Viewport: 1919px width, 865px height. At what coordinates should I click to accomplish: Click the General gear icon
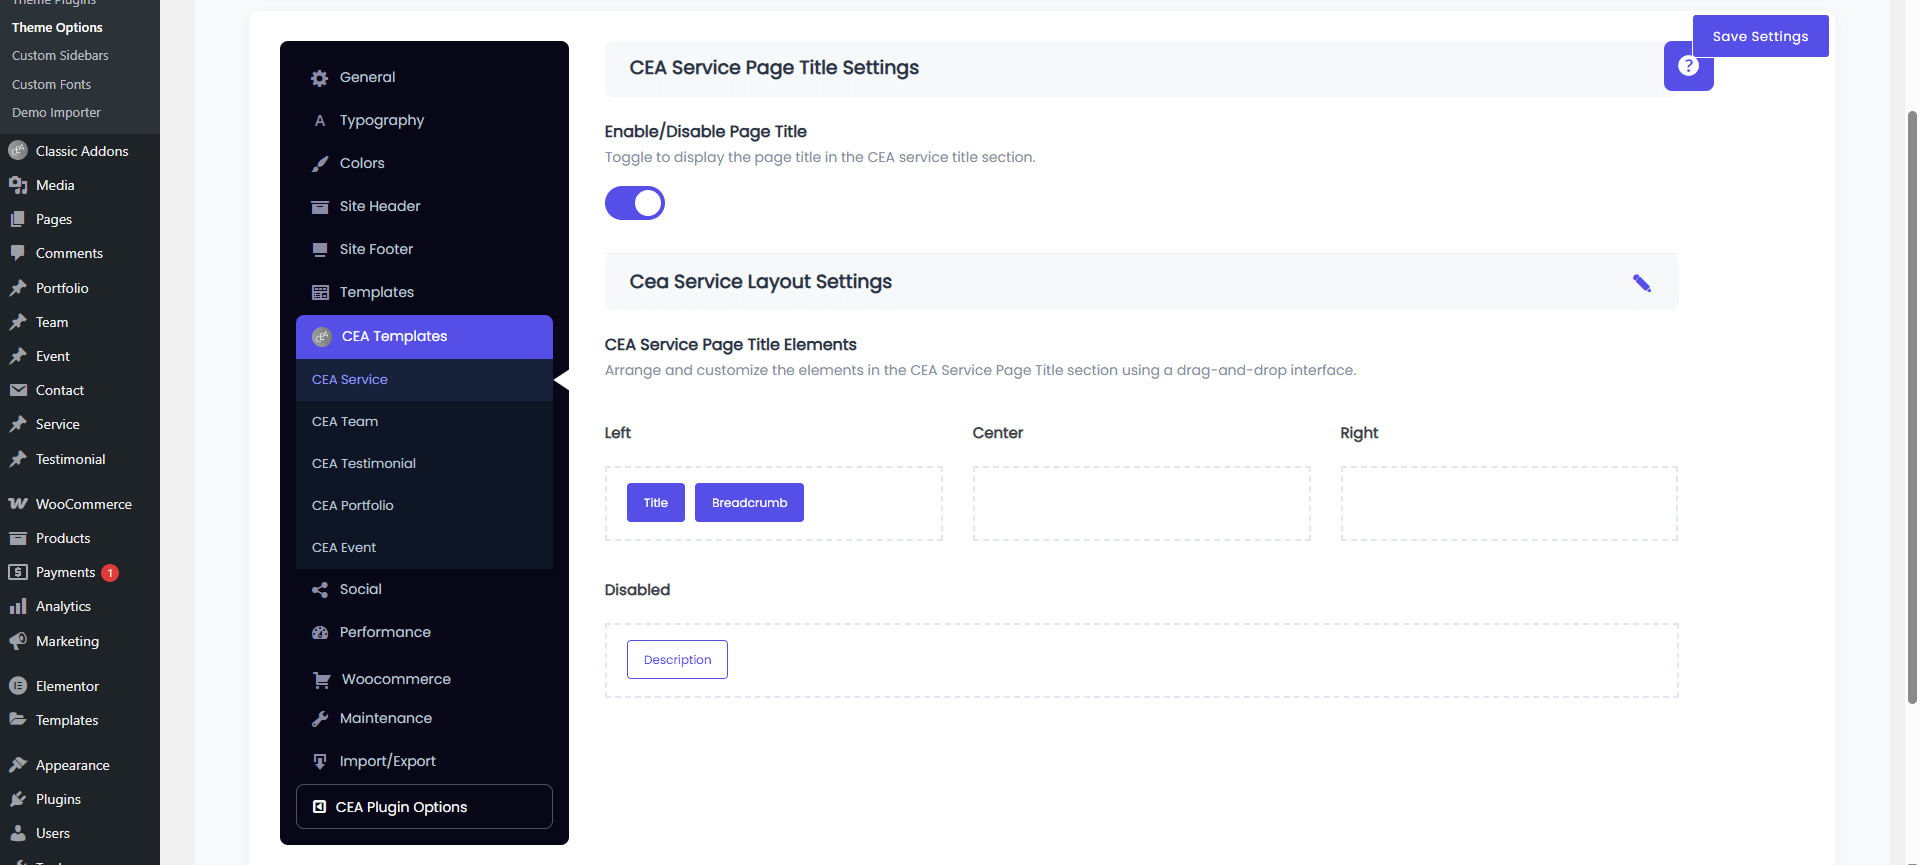pos(320,78)
